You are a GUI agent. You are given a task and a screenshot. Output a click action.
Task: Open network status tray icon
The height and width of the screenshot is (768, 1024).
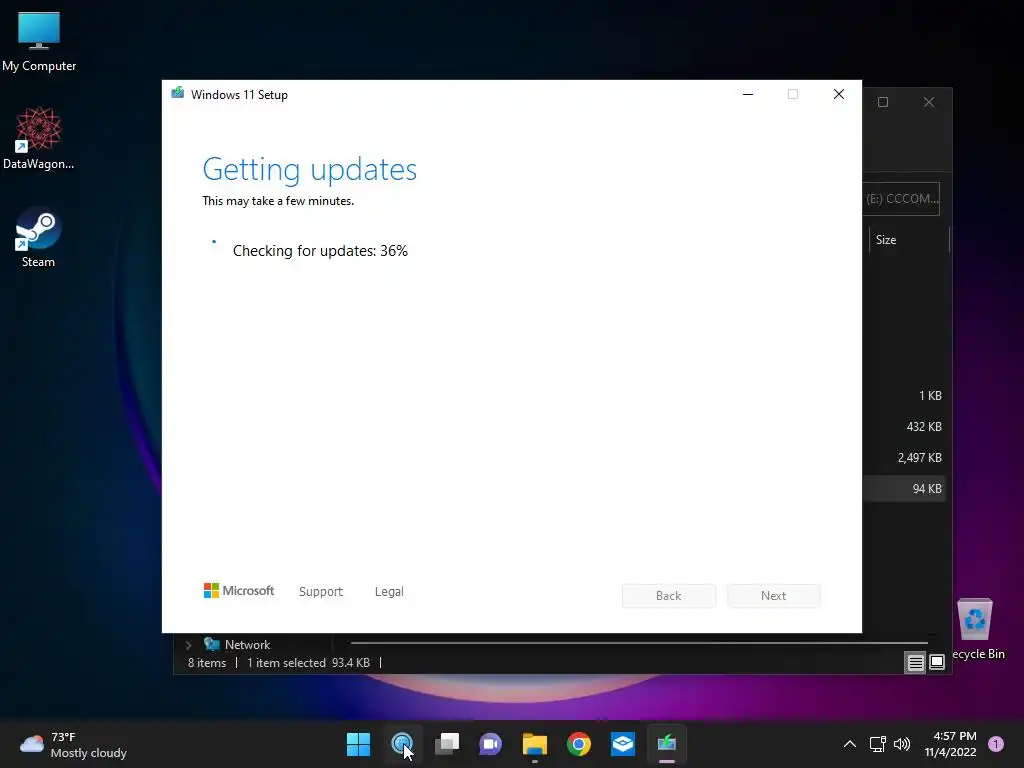click(x=878, y=744)
